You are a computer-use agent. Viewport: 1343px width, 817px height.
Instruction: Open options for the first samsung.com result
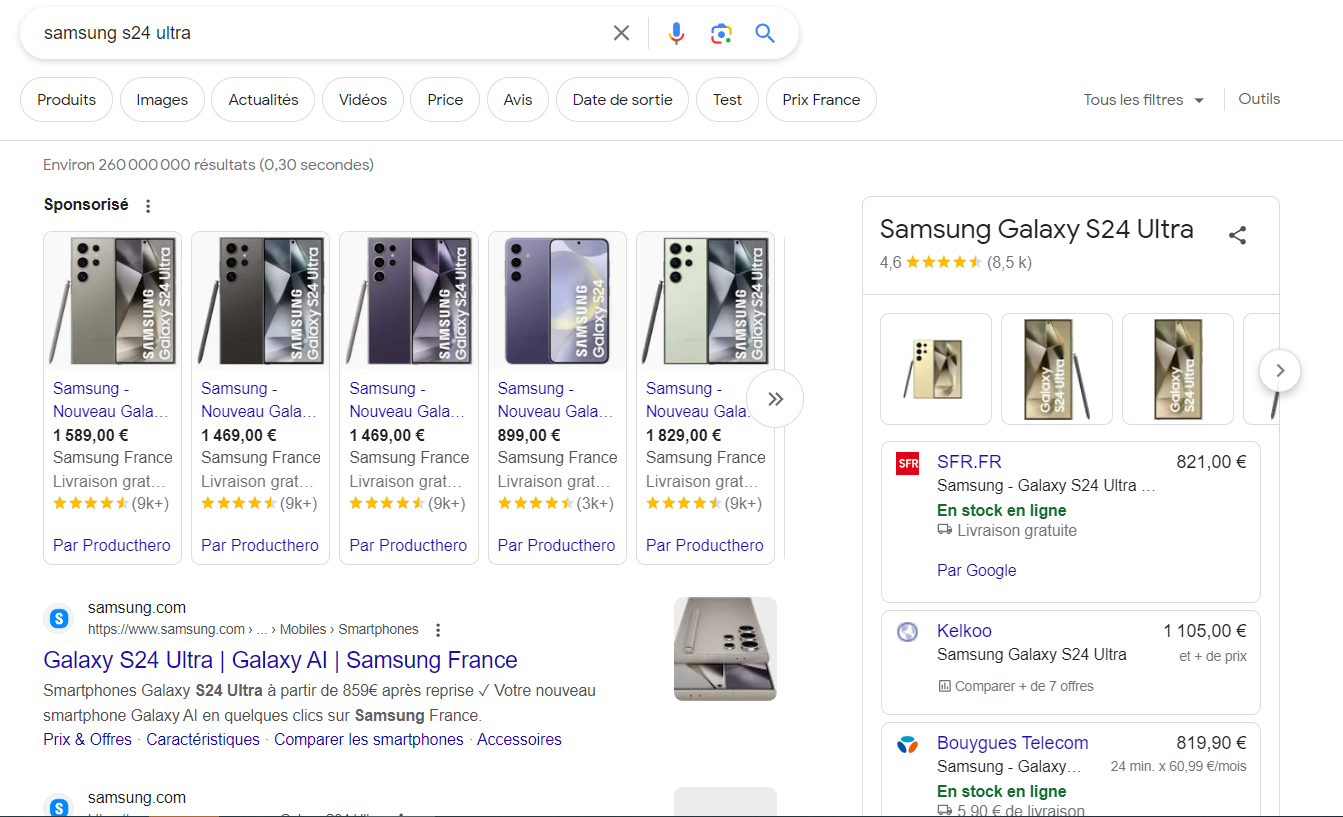click(438, 630)
